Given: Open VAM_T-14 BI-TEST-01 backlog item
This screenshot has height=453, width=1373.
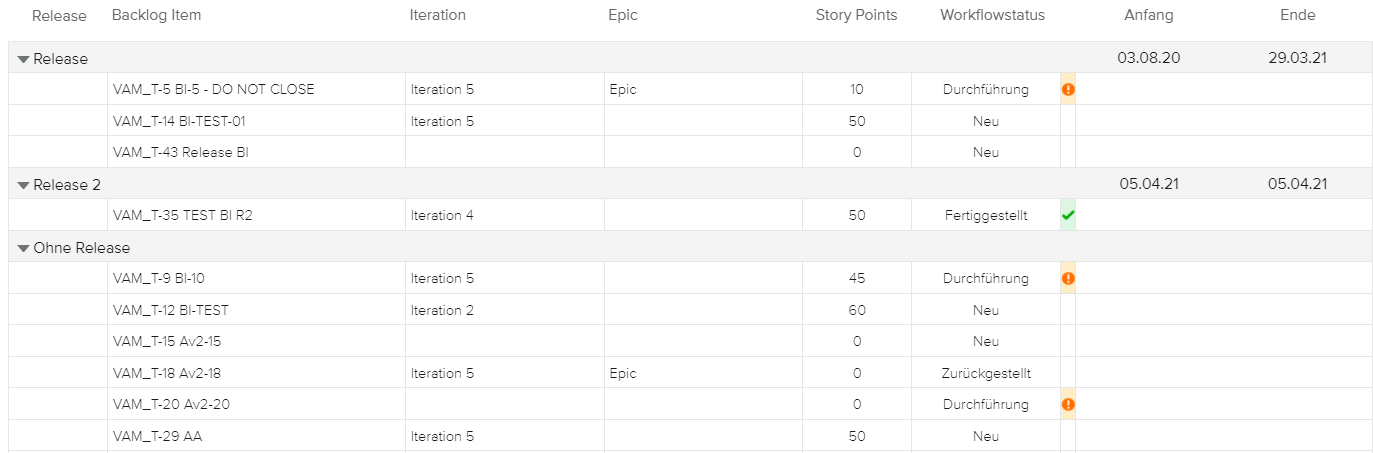Looking at the screenshot, I should (180, 122).
